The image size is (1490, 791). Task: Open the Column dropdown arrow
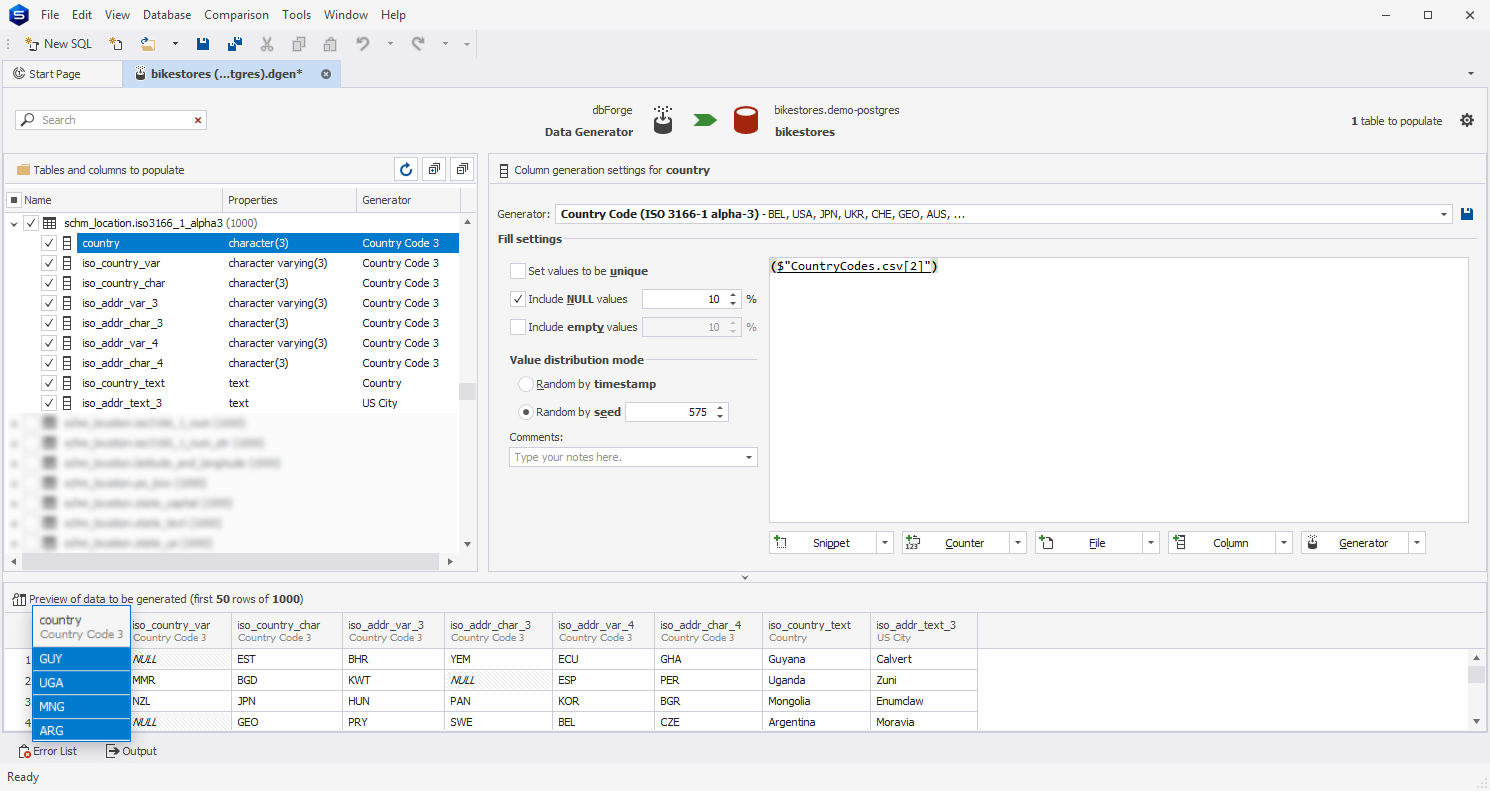click(x=1284, y=543)
